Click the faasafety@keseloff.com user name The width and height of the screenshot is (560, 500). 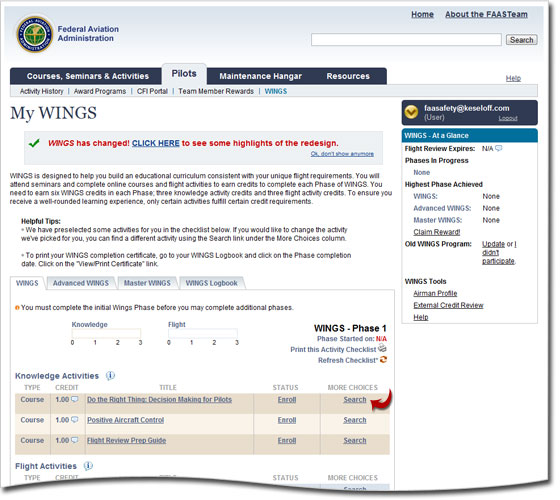tap(466, 108)
